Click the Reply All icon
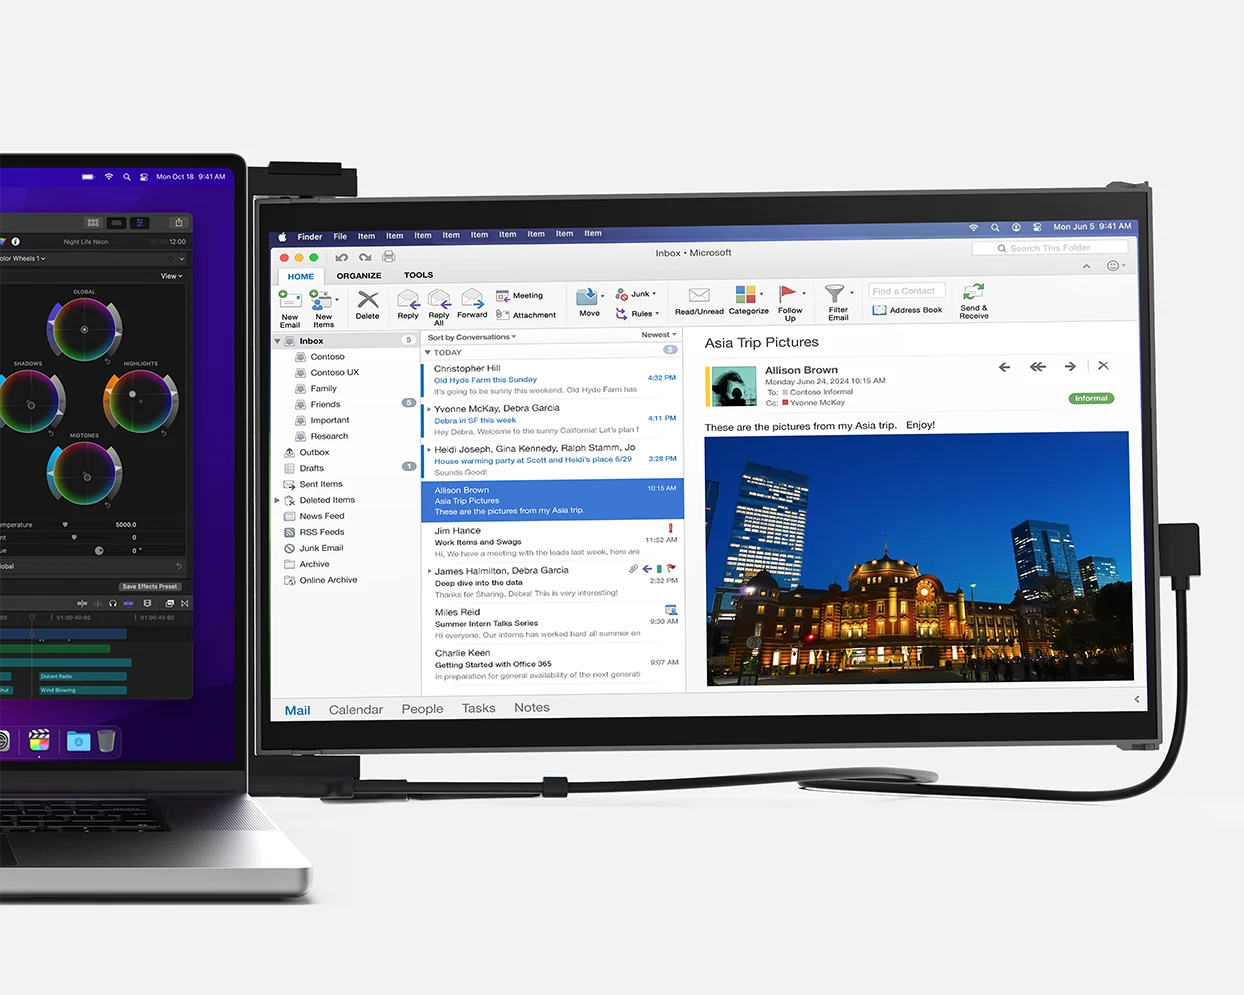Viewport: 1244px width, 995px height. (439, 300)
